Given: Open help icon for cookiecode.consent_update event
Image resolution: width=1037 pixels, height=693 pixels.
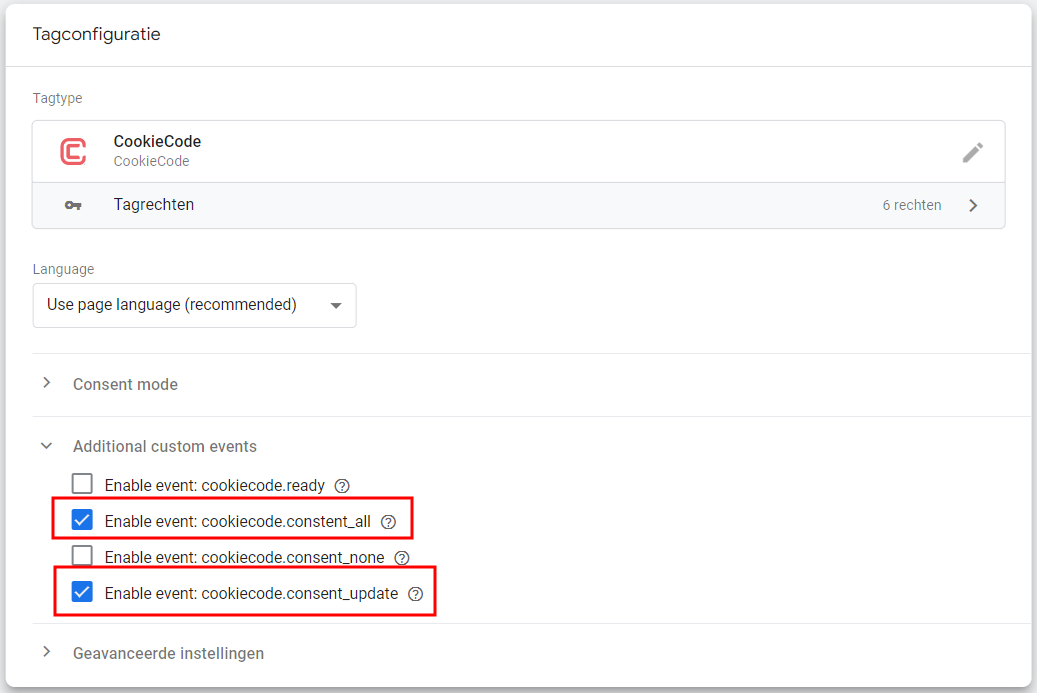Looking at the screenshot, I should [x=415, y=594].
